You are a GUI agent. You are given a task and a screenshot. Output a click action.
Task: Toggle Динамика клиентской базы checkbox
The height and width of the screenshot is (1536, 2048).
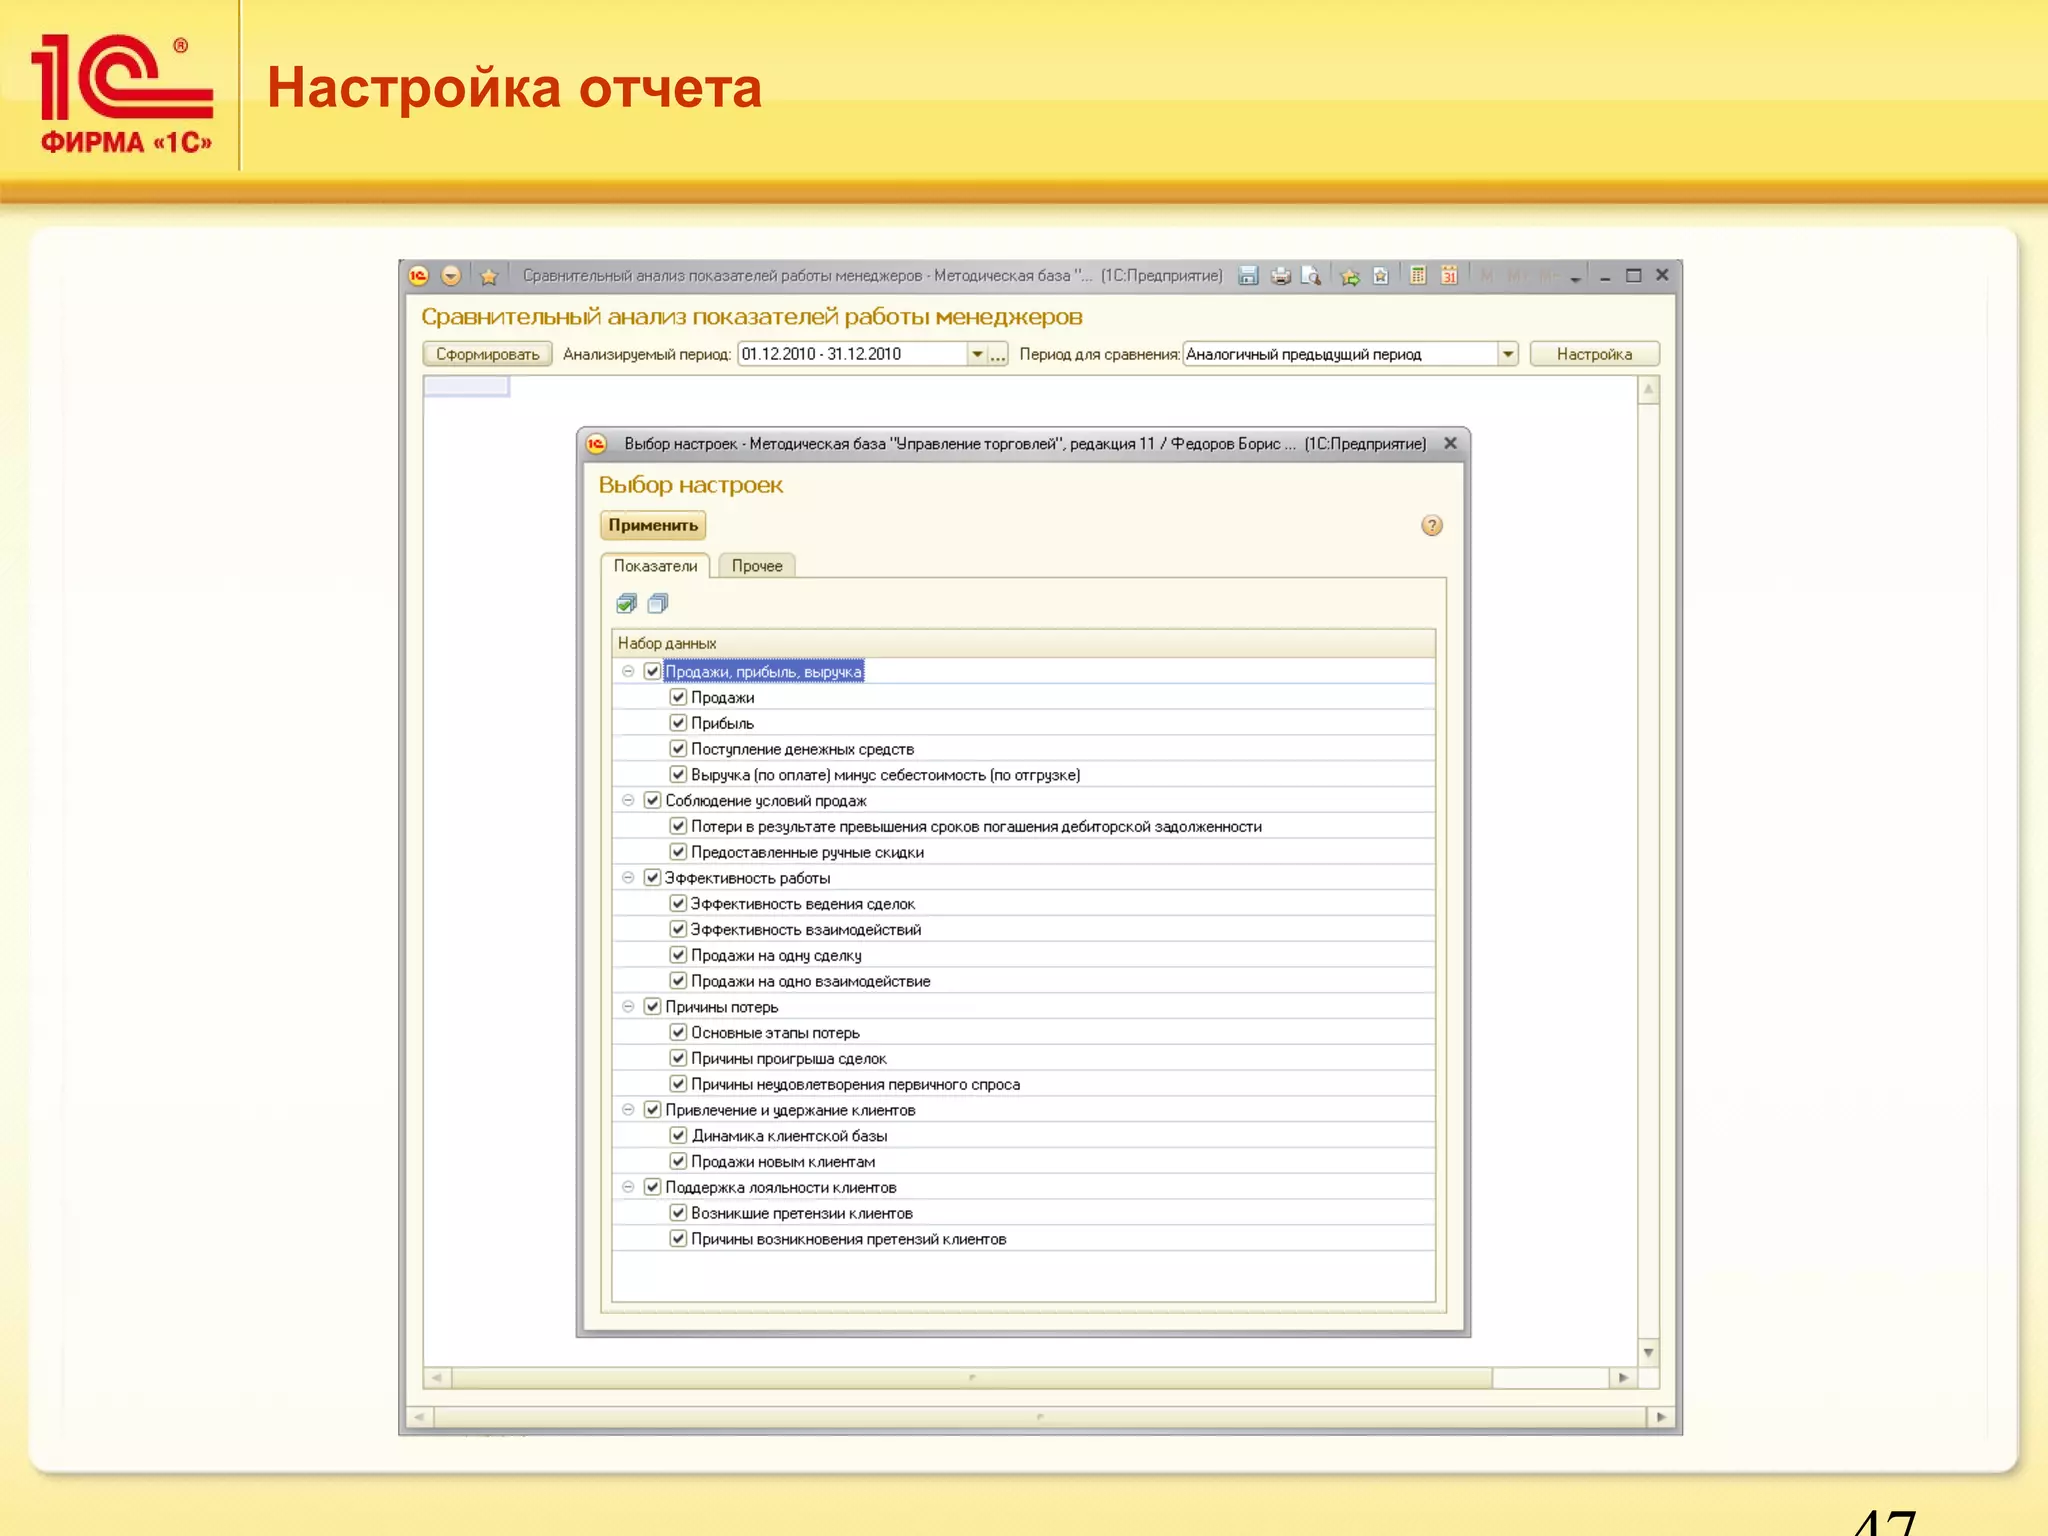click(678, 1136)
